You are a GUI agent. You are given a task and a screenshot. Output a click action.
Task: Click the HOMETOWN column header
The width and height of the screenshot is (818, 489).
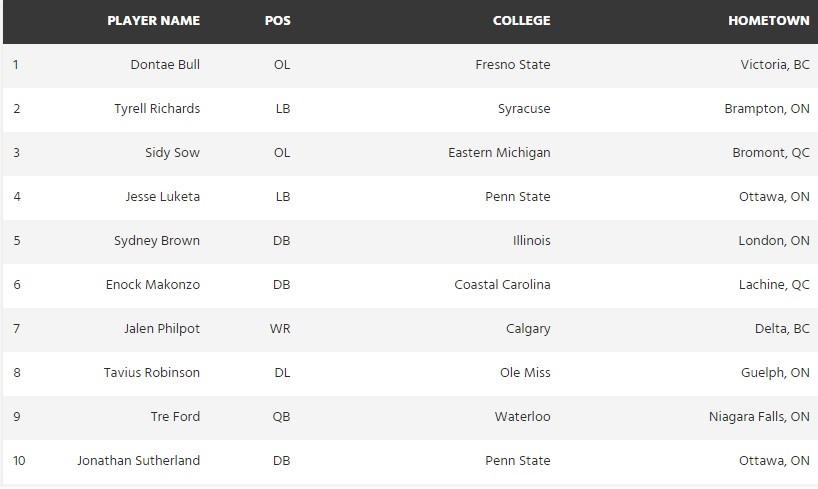pyautogui.click(x=769, y=21)
